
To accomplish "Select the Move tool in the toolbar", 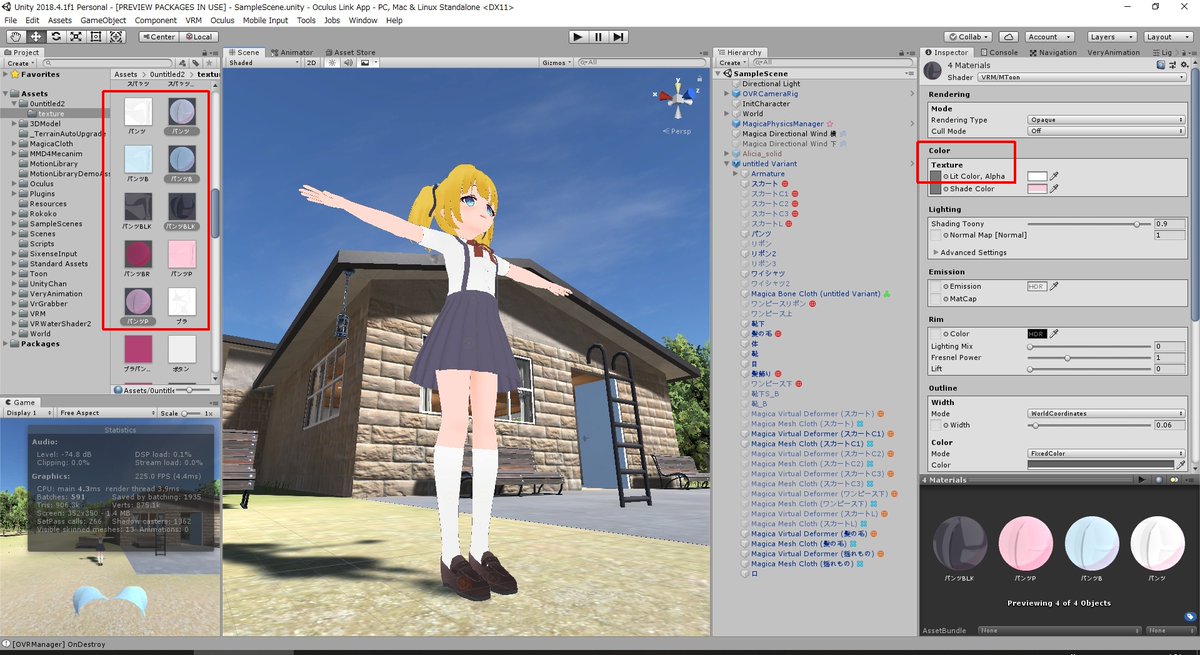I will coord(37,37).
